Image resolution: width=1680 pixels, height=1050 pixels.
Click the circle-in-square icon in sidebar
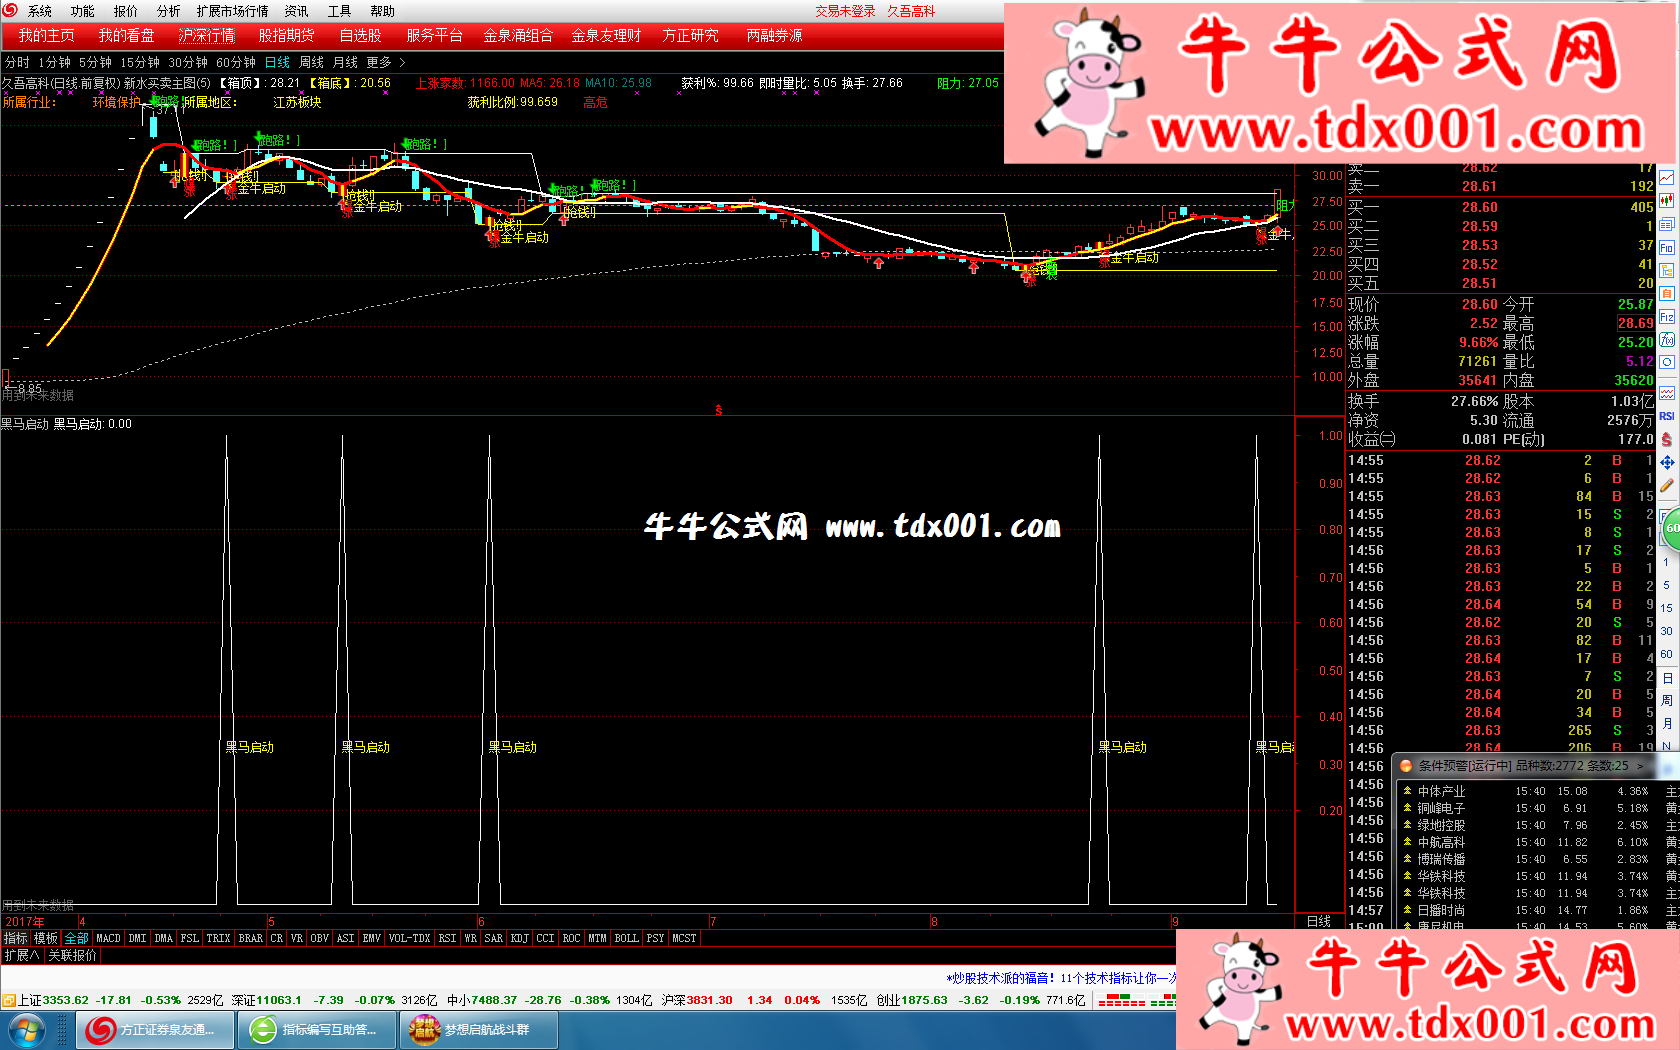tap(1667, 362)
